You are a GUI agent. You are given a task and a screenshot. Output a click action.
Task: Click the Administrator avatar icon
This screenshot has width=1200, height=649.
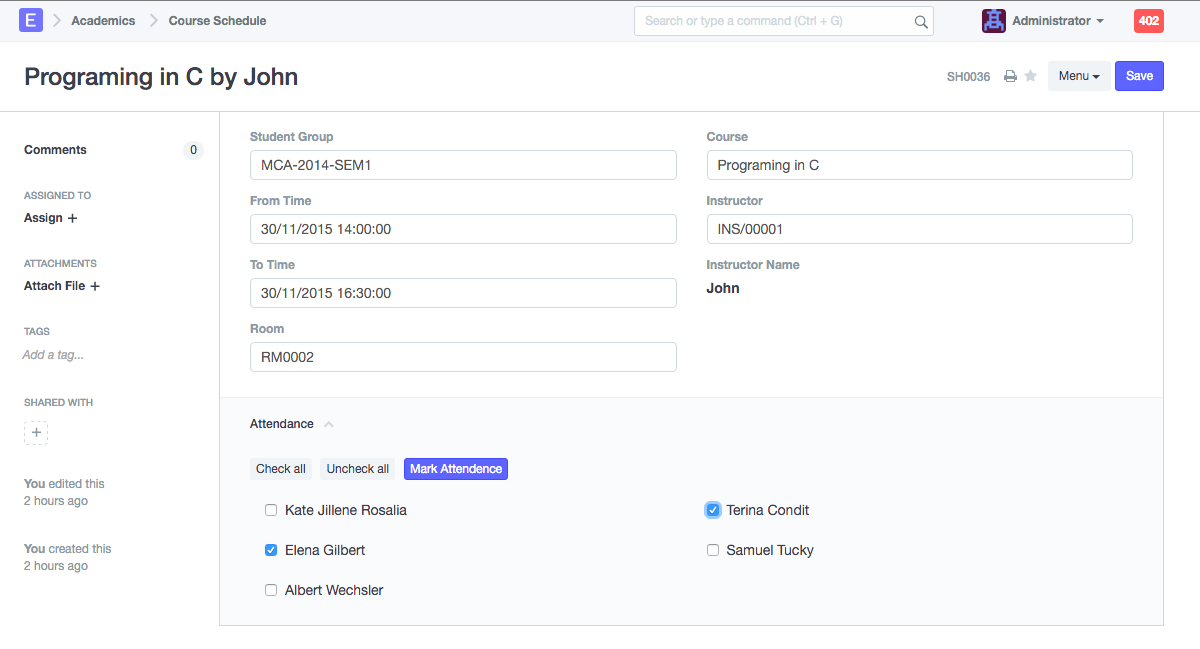click(993, 21)
